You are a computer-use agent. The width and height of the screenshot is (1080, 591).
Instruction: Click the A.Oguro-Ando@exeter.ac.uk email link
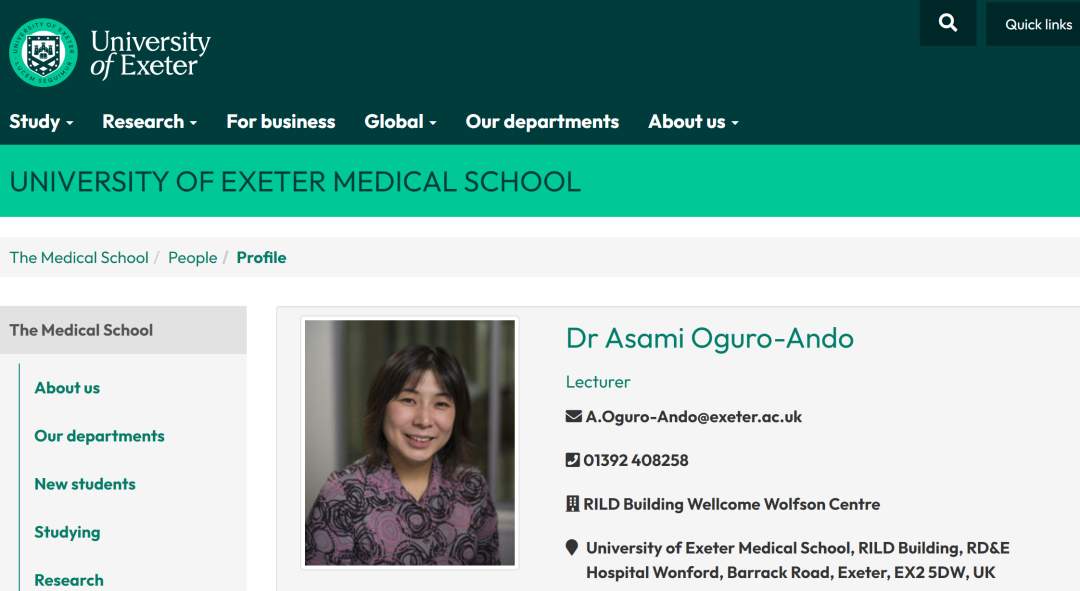click(694, 416)
